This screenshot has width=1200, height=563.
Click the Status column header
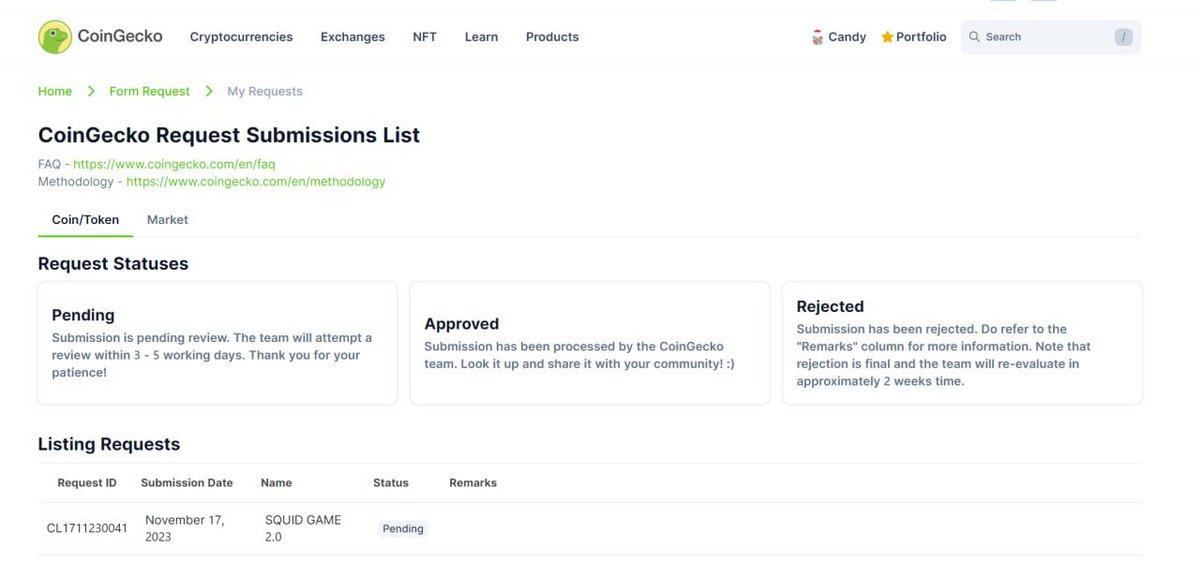coord(391,483)
